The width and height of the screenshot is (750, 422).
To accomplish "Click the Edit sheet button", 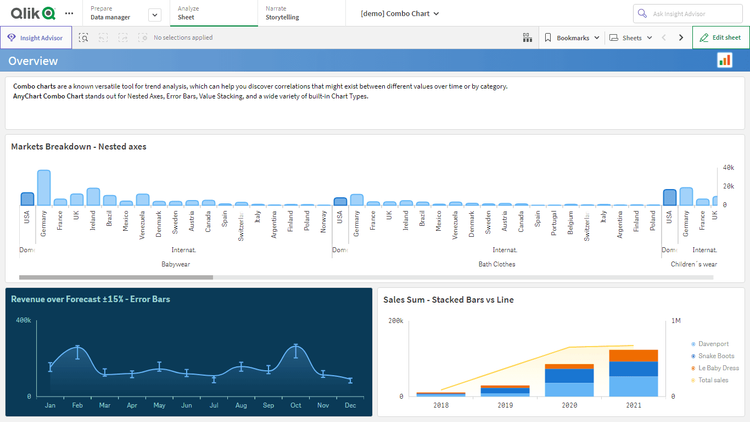I will tap(720, 37).
